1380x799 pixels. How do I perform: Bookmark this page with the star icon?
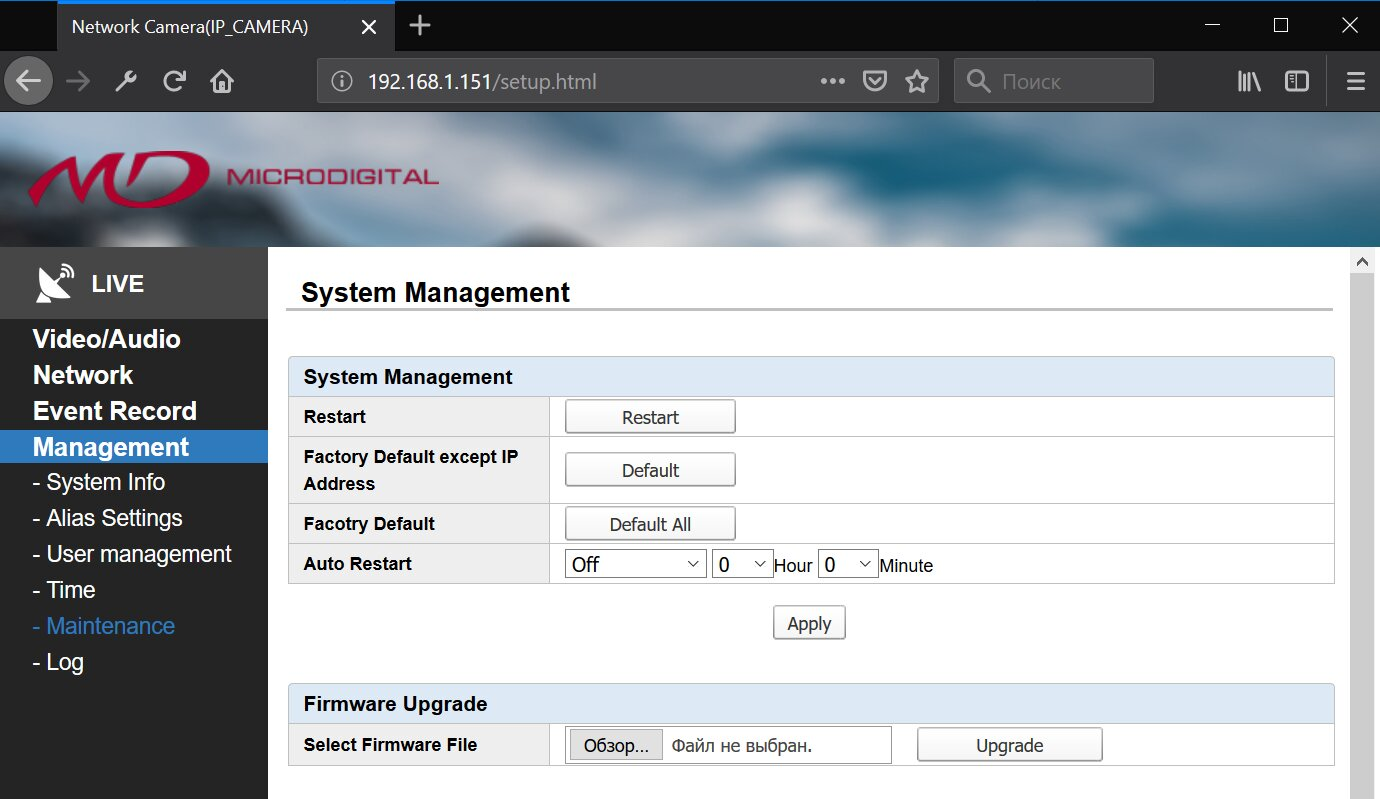tap(917, 81)
